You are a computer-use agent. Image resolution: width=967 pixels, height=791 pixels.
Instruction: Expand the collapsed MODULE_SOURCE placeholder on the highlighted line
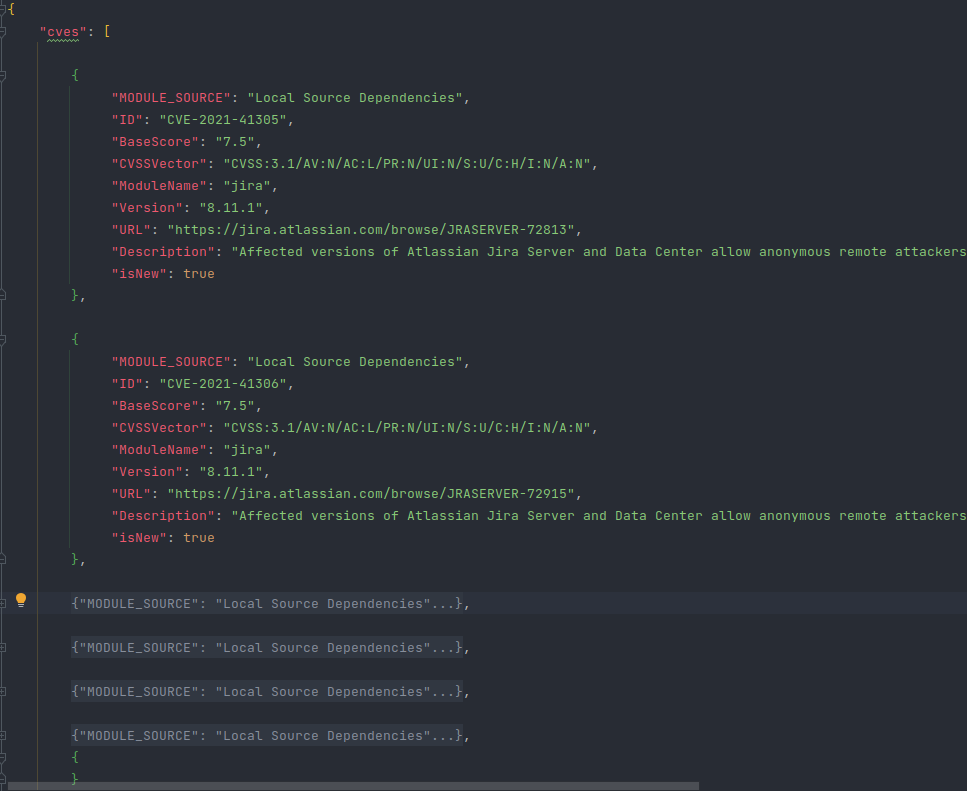coord(266,604)
